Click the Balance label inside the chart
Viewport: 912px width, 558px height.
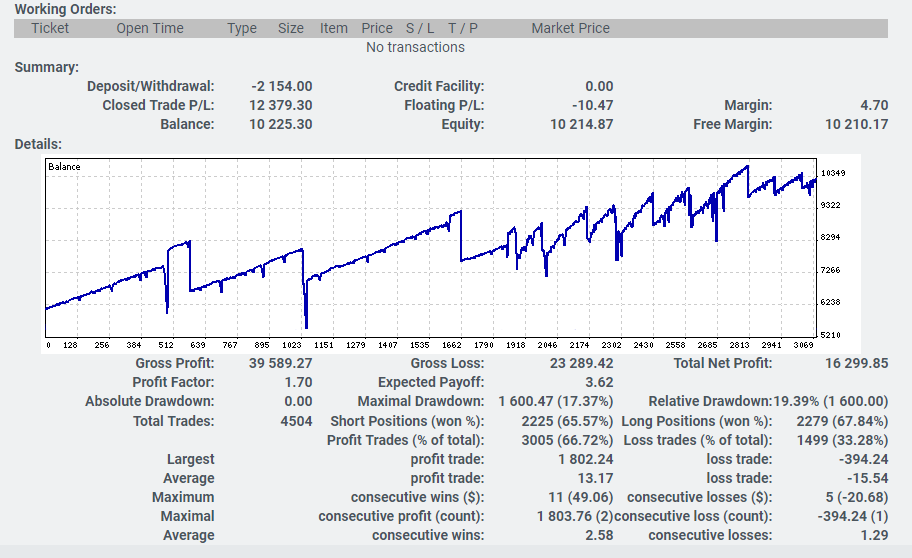pyautogui.click(x=64, y=167)
